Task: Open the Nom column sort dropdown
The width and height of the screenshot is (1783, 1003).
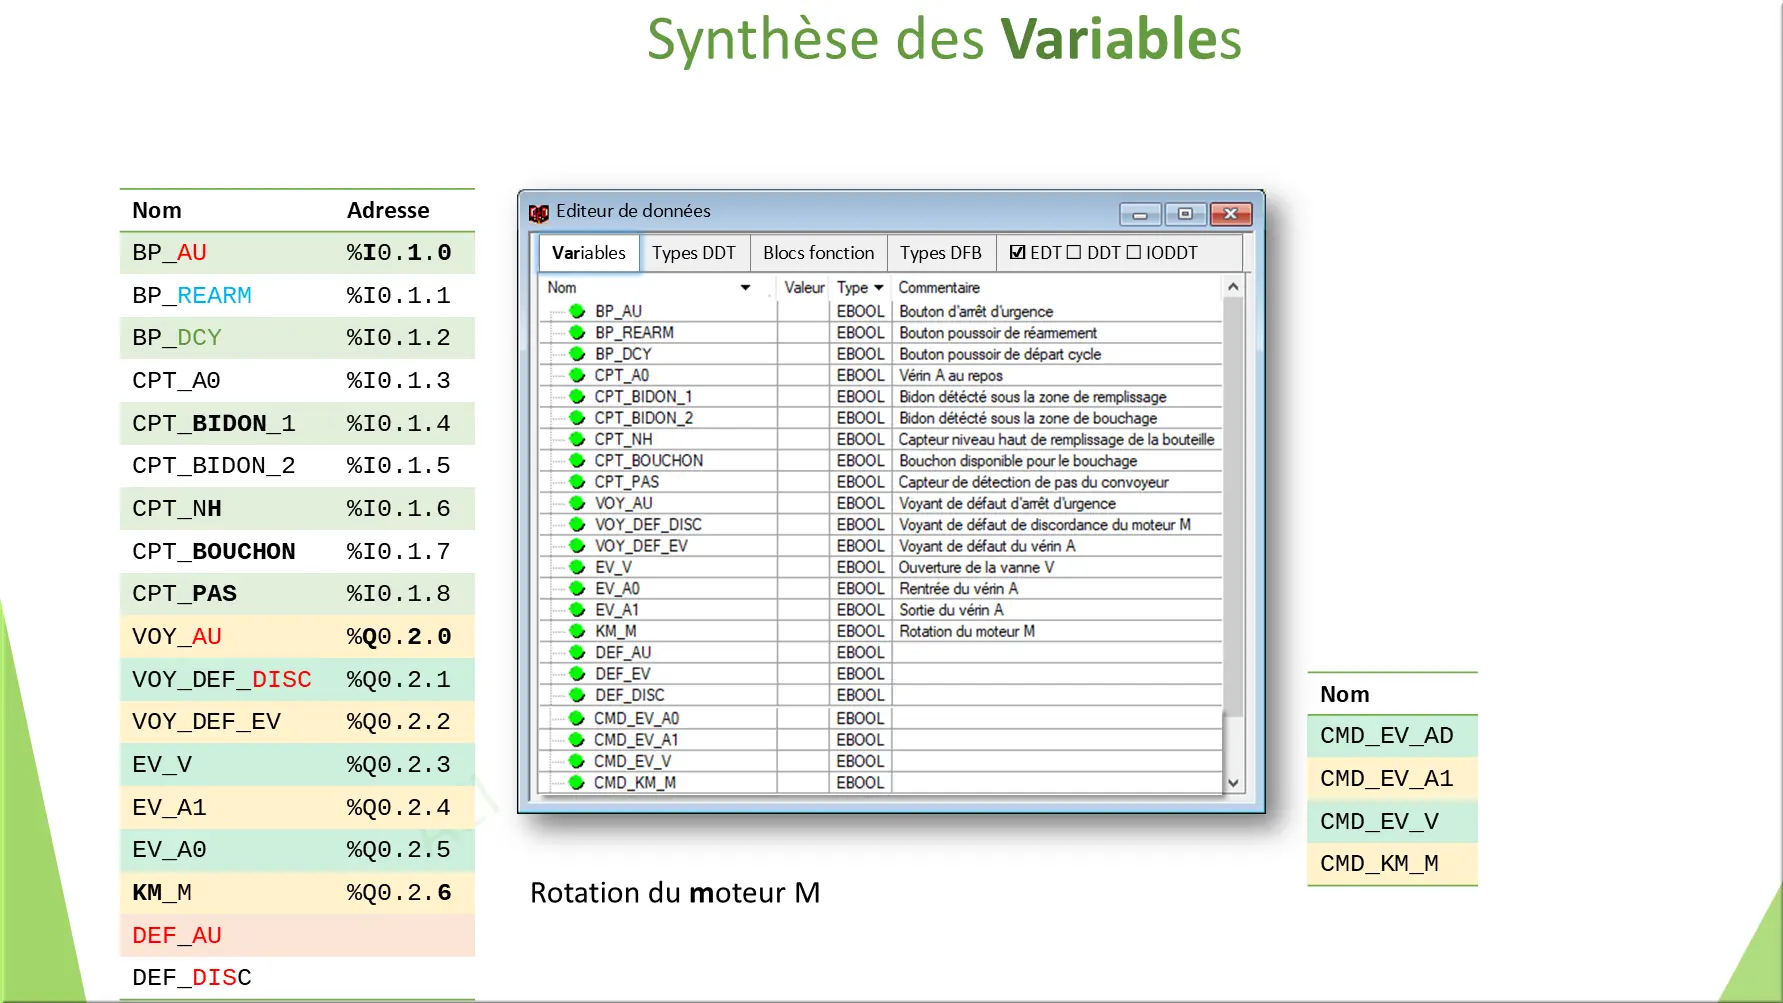Action: coord(744,287)
